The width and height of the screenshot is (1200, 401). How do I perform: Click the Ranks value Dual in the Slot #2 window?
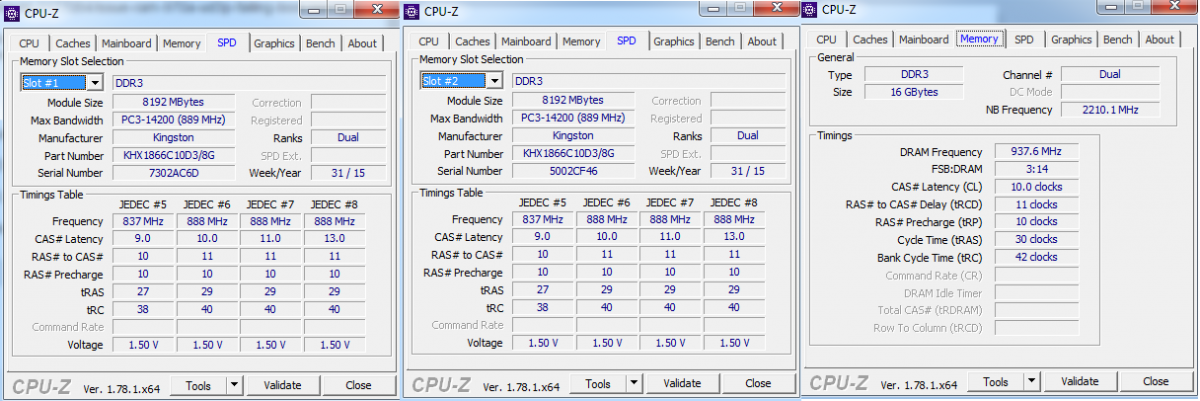747,136
